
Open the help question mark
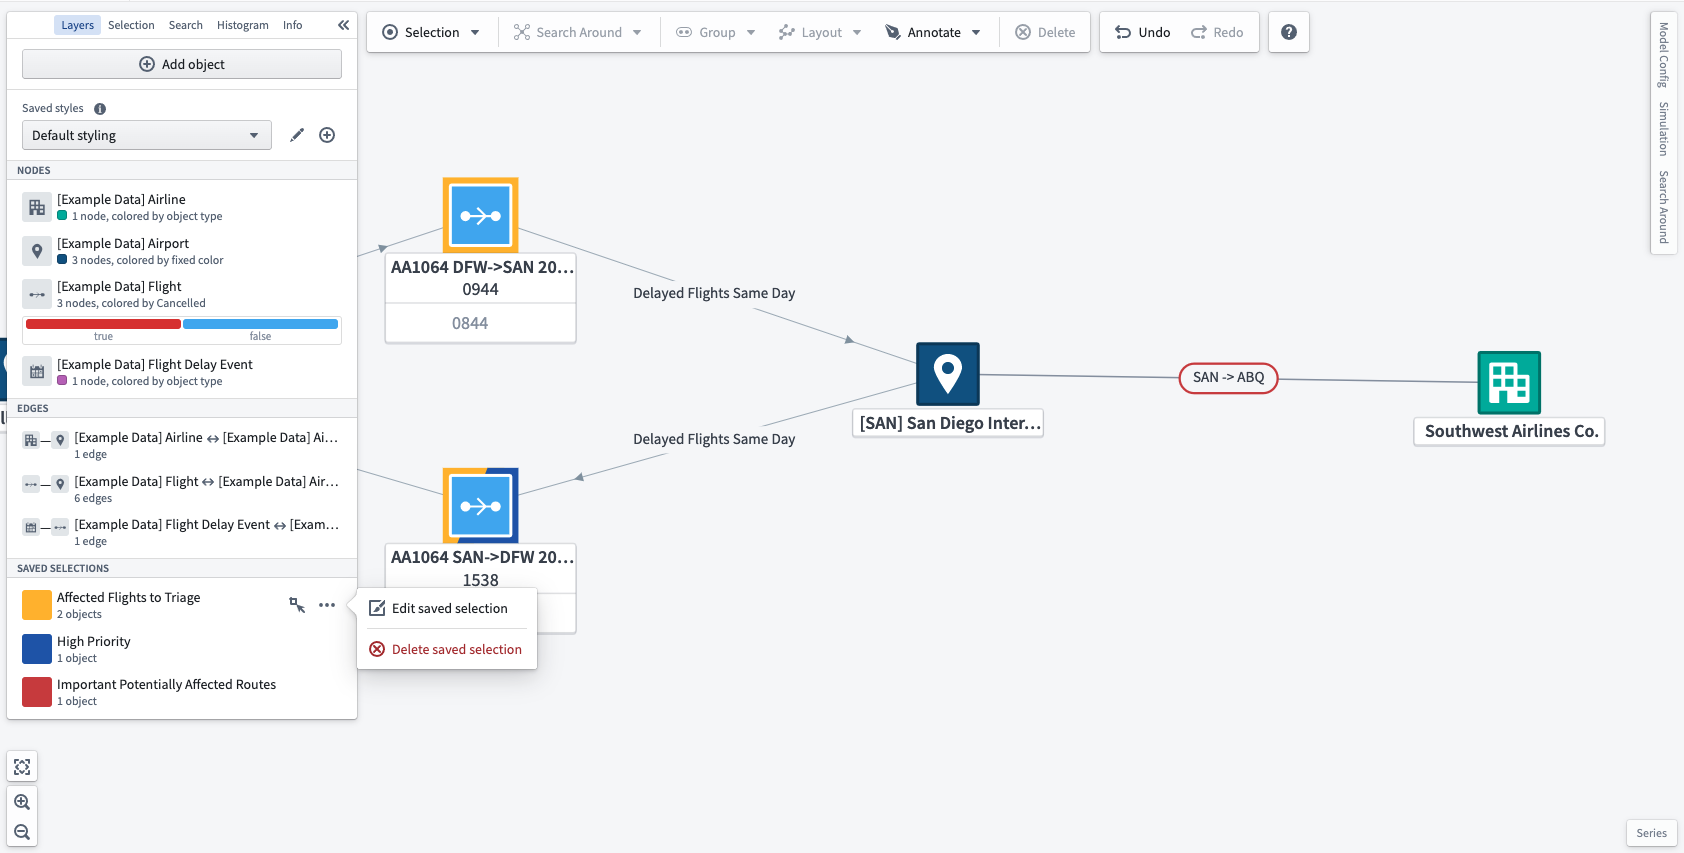click(1289, 32)
